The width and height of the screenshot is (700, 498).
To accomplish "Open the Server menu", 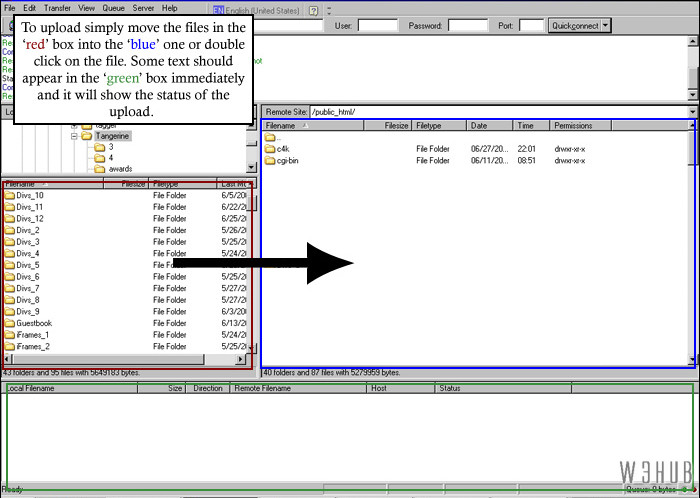I will (143, 8).
